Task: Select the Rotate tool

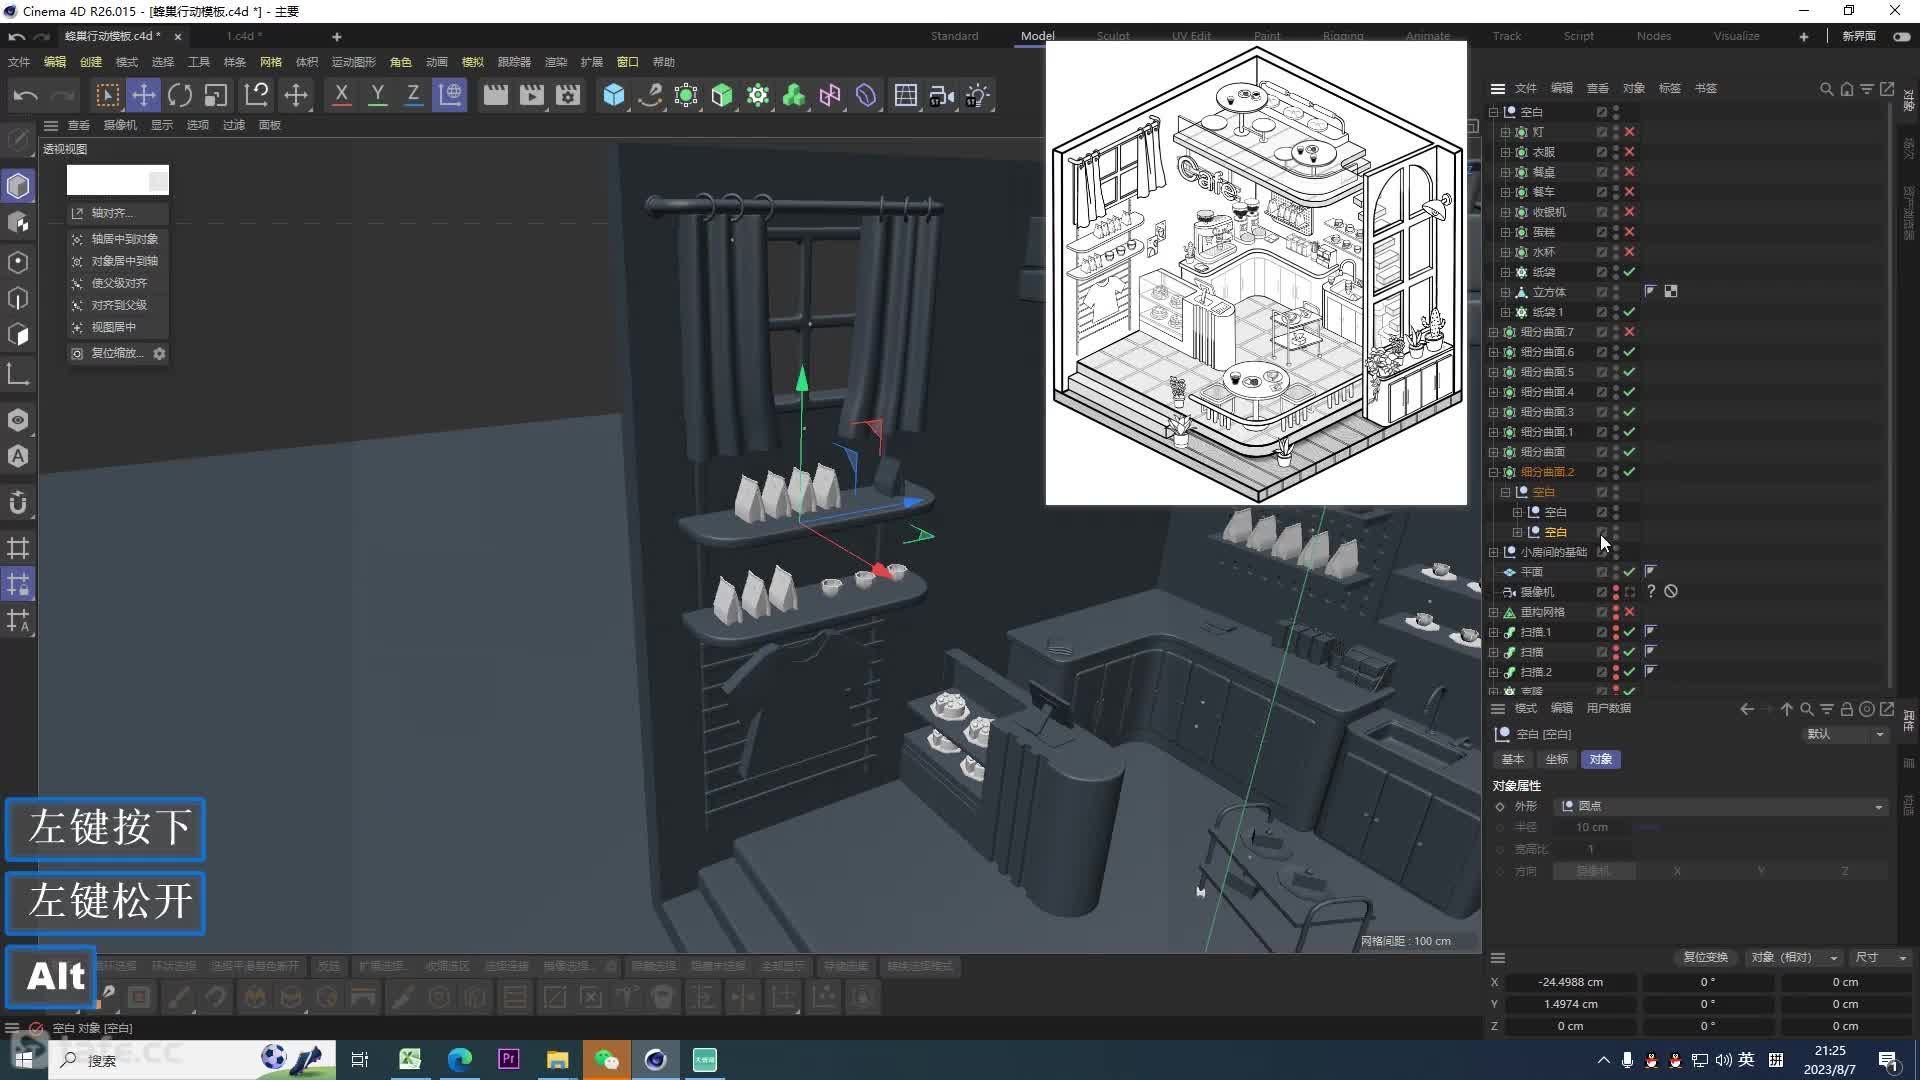Action: tap(180, 95)
